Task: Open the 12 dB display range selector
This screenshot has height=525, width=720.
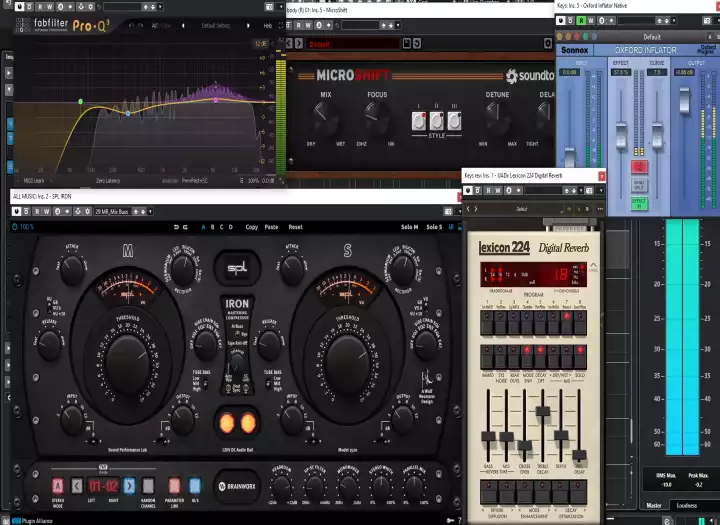Action: (x=260, y=44)
